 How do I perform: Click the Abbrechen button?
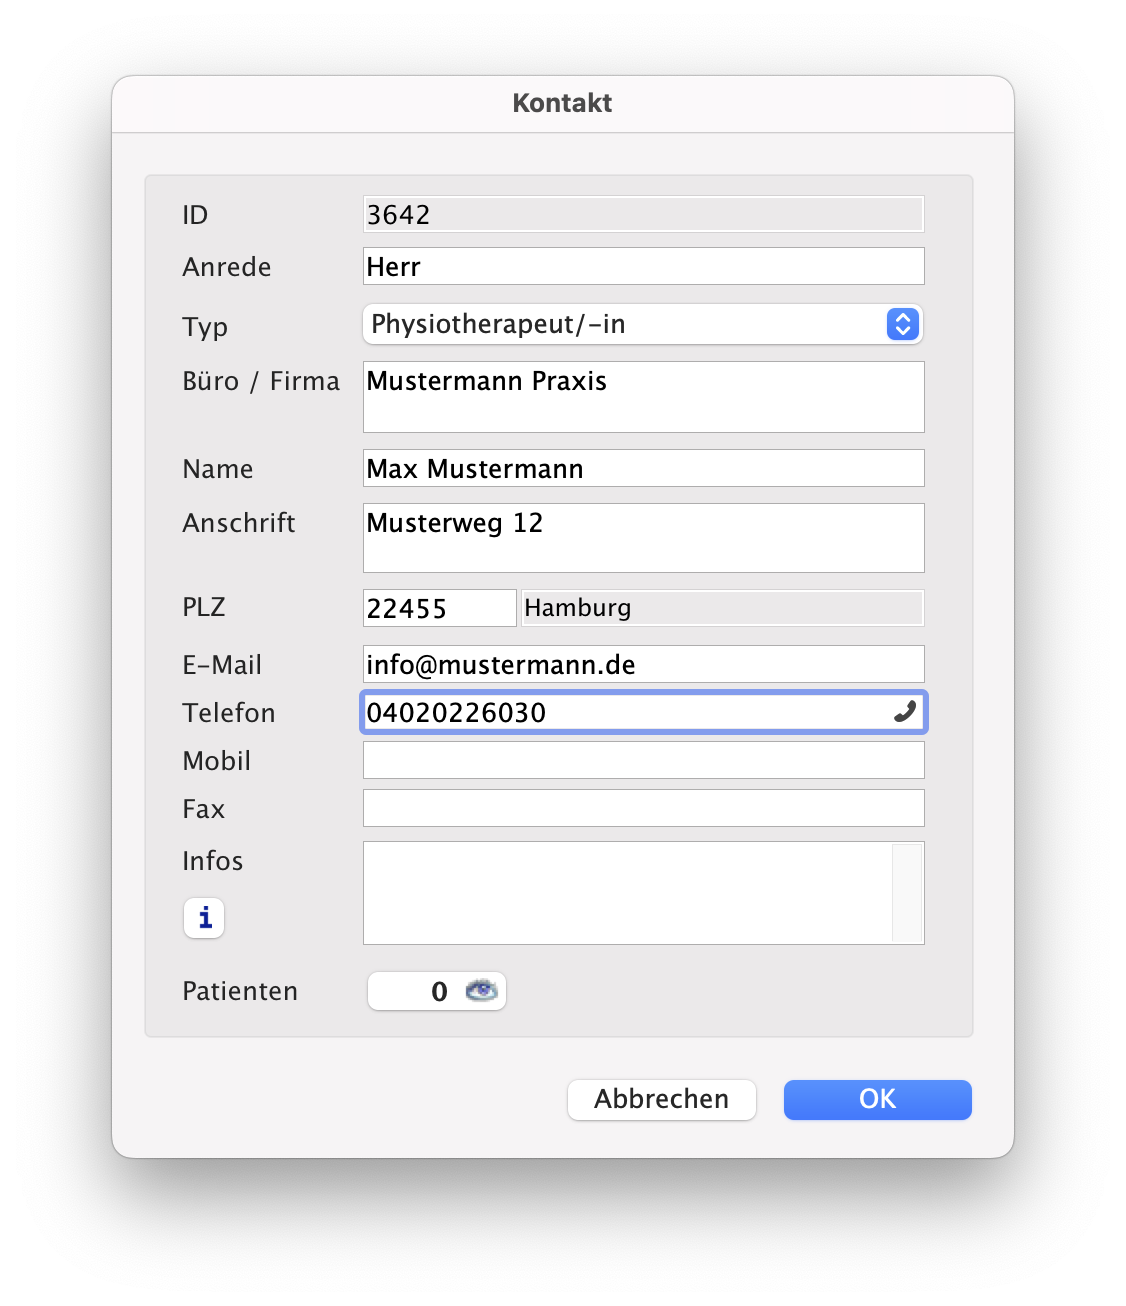(661, 1099)
